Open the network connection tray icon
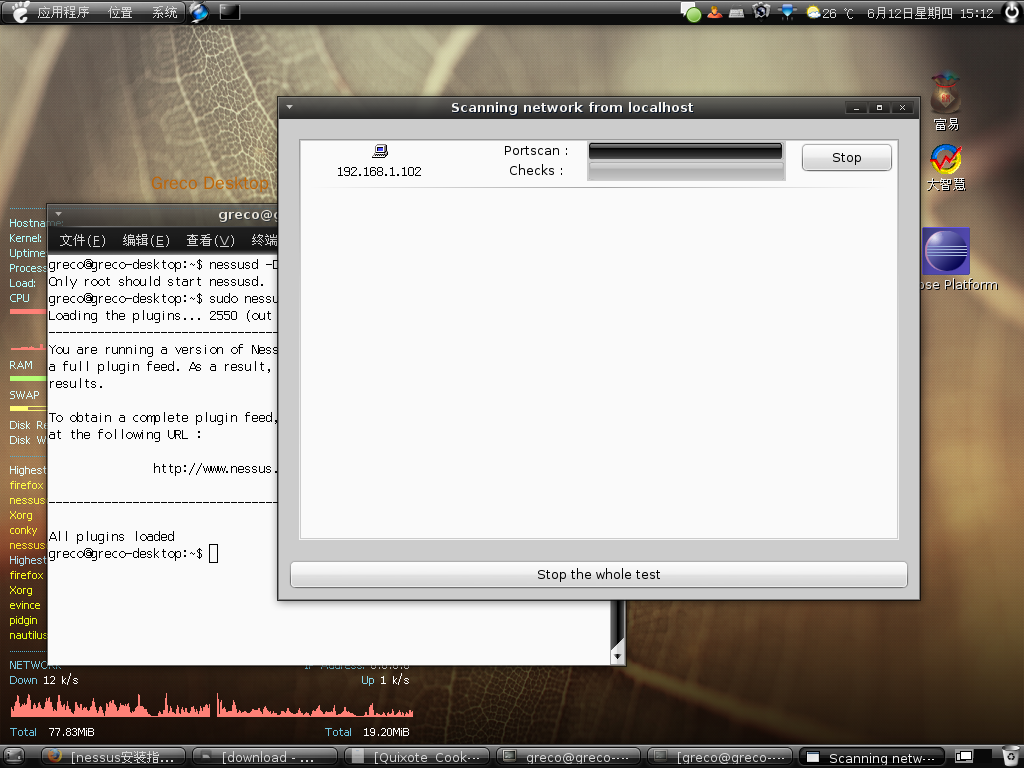 (x=788, y=12)
